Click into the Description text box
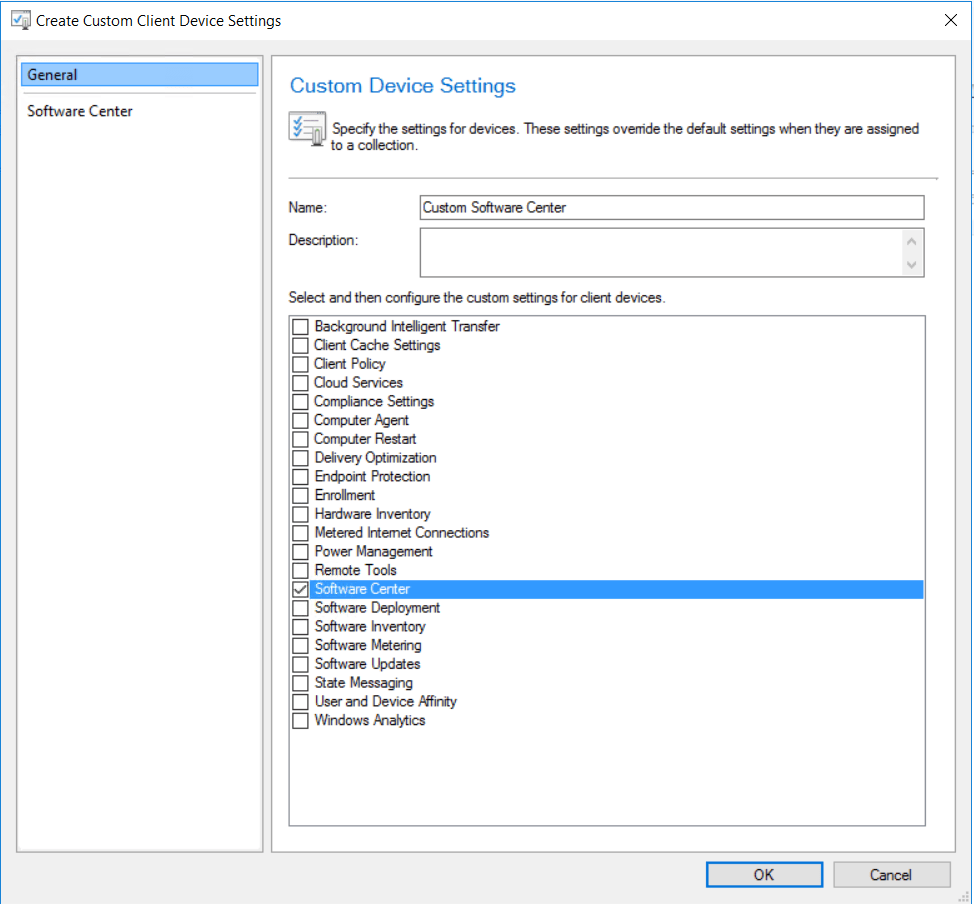The height and width of the screenshot is (904, 974). click(x=661, y=252)
